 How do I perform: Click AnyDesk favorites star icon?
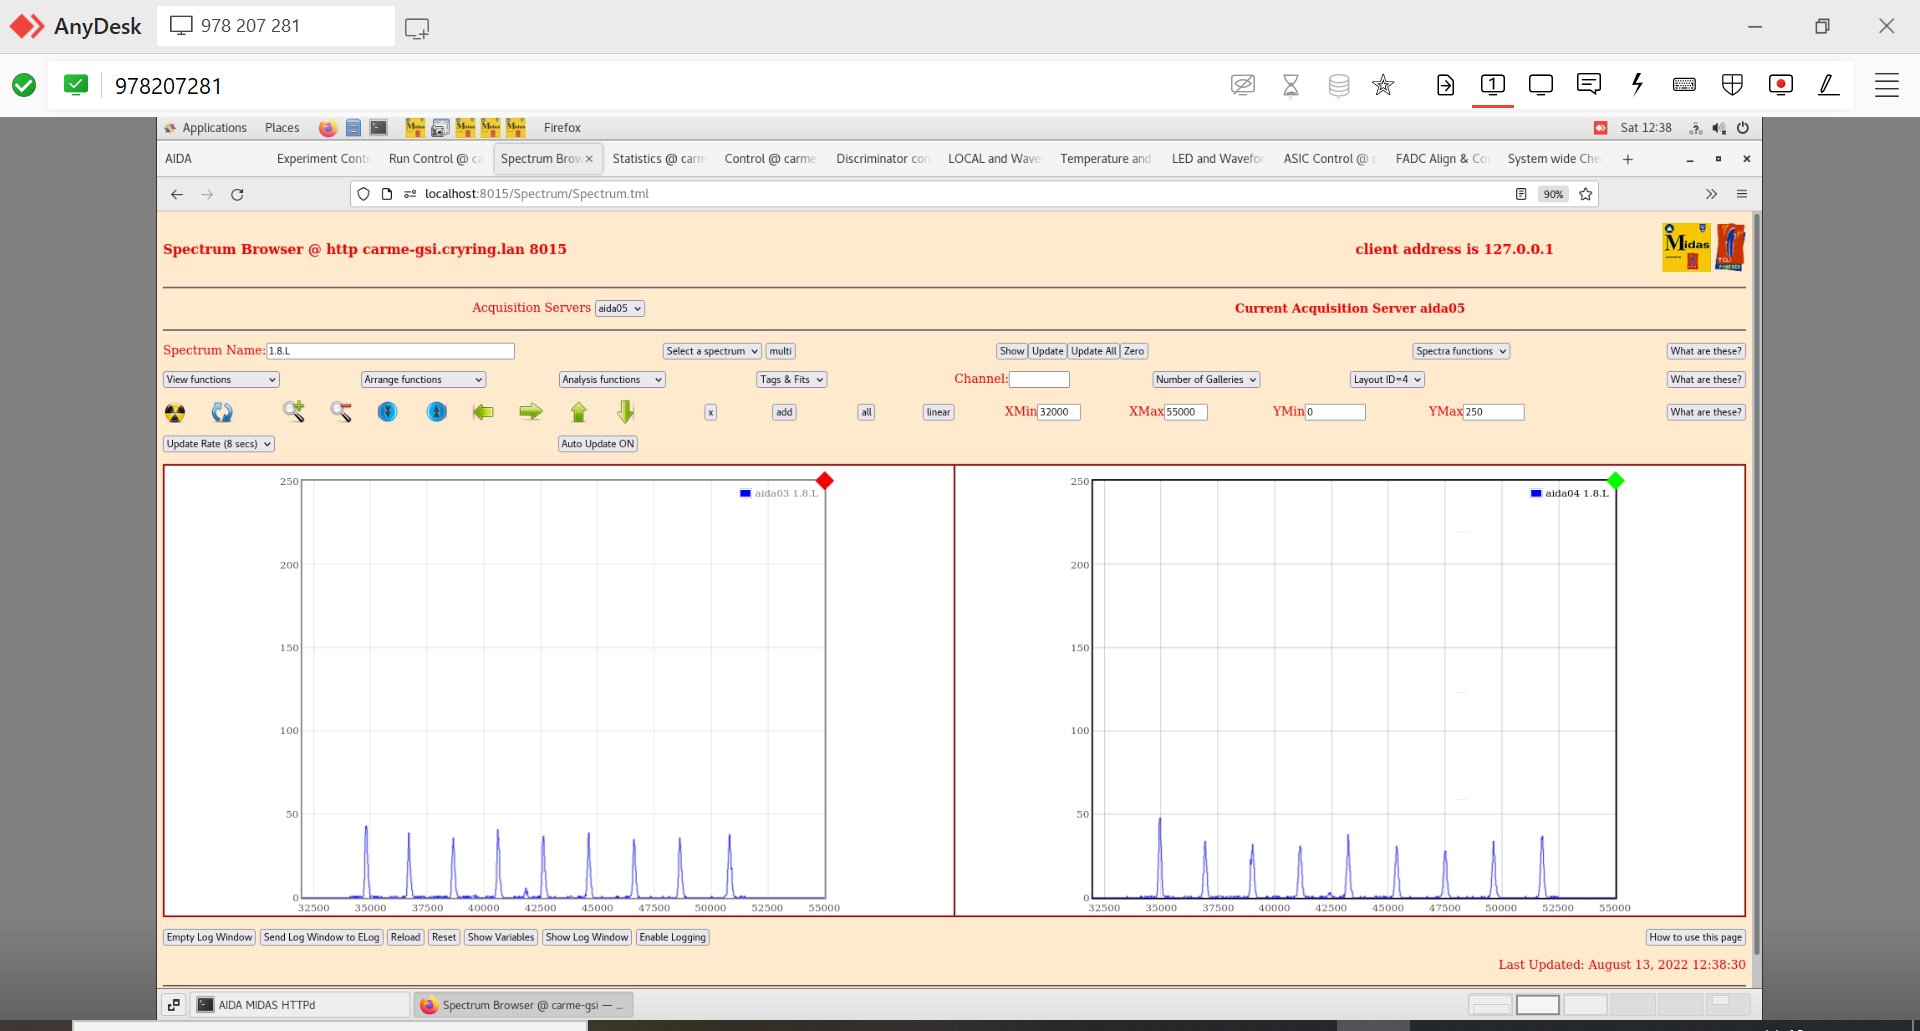tap(1383, 85)
